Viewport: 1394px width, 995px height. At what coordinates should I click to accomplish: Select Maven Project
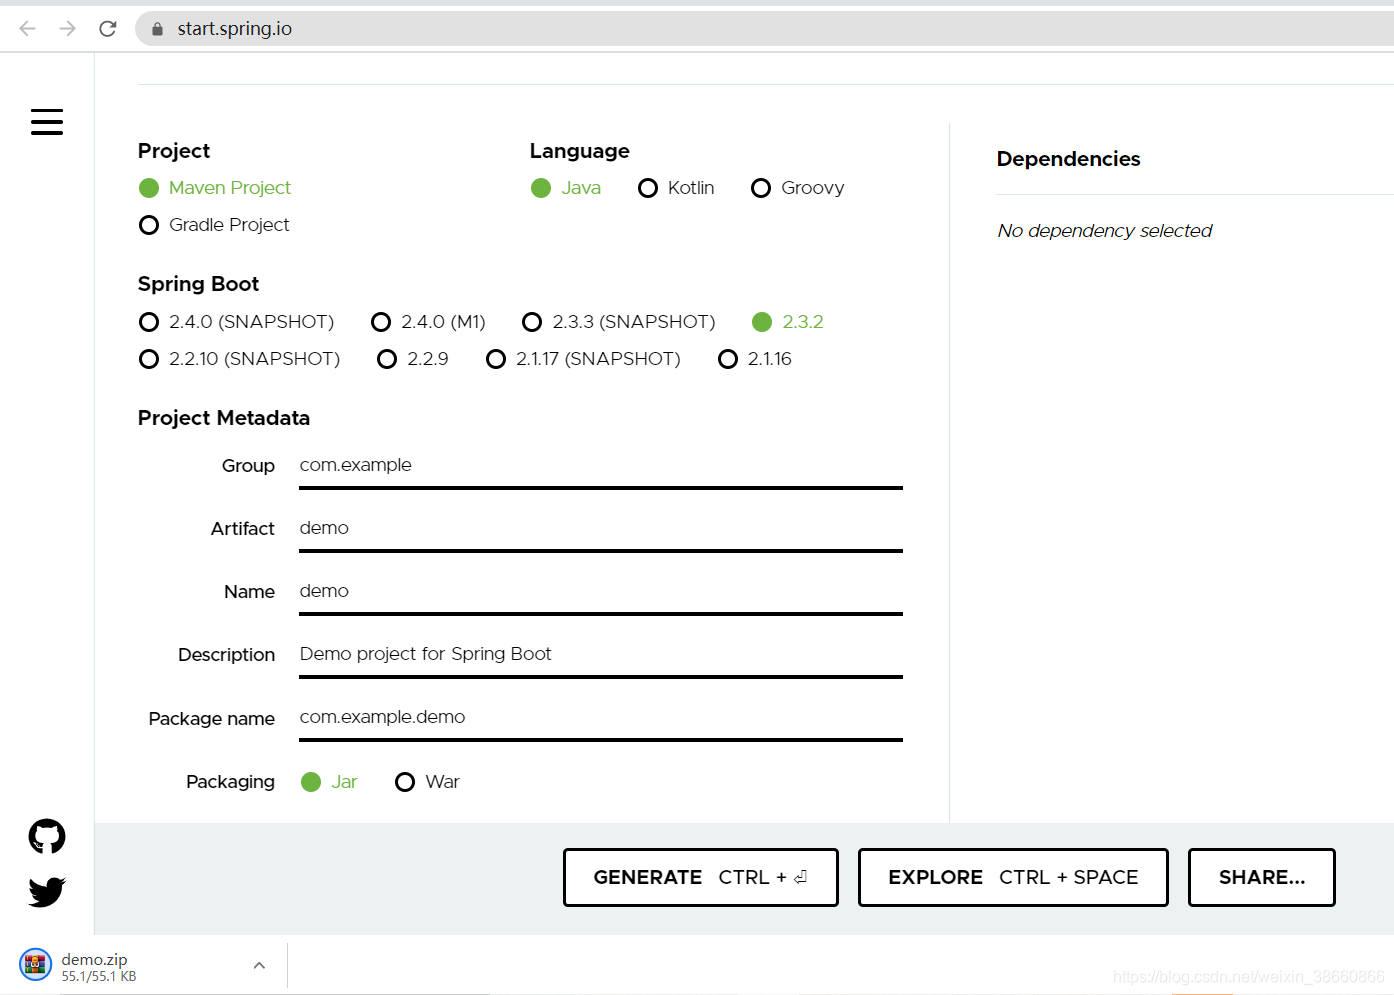(x=215, y=188)
